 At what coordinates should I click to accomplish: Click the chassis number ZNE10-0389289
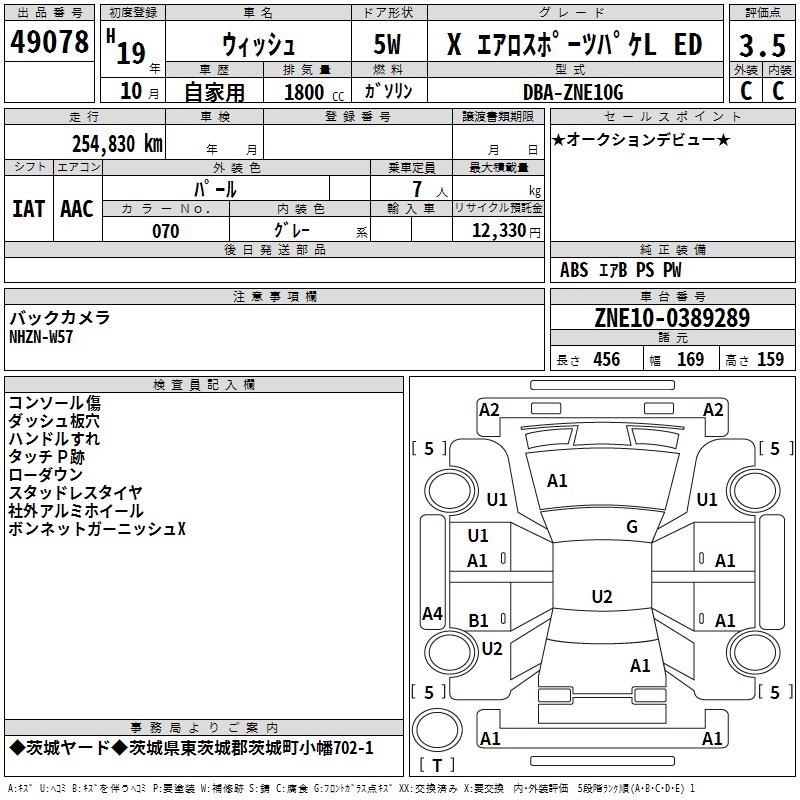[671, 319]
